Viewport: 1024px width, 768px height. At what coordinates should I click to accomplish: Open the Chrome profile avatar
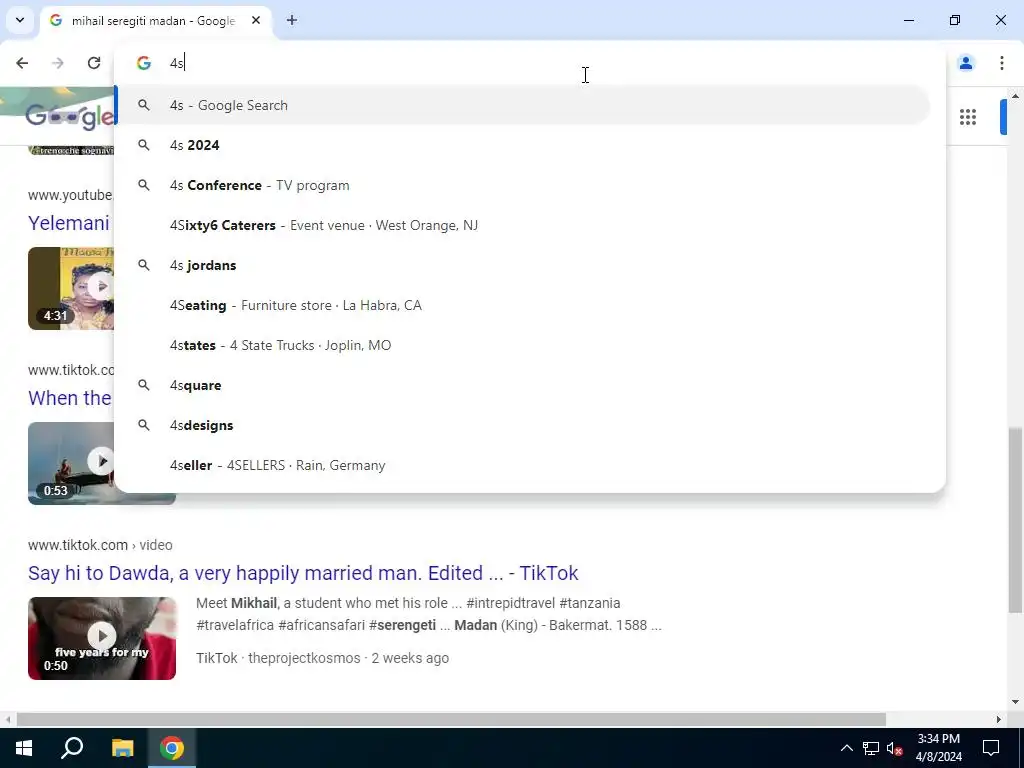point(966,63)
